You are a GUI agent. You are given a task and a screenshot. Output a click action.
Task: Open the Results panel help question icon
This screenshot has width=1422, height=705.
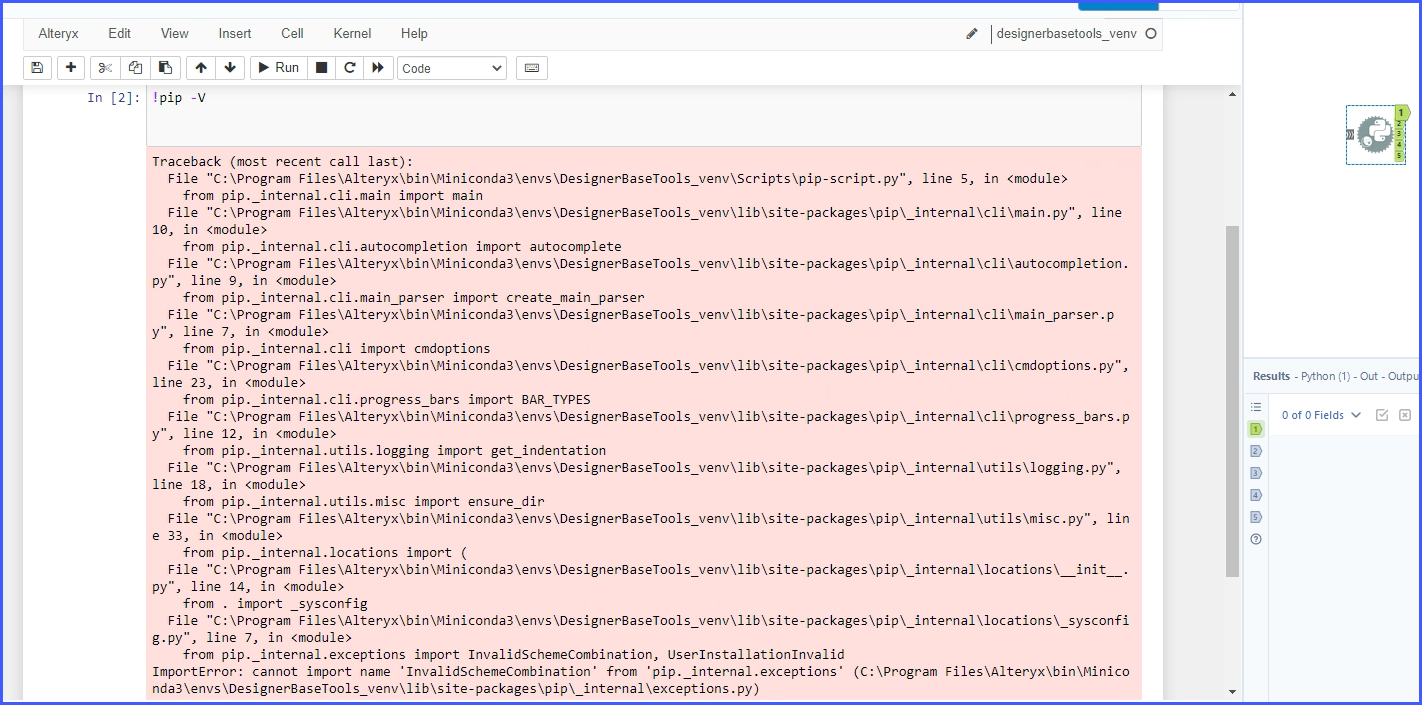[1256, 539]
